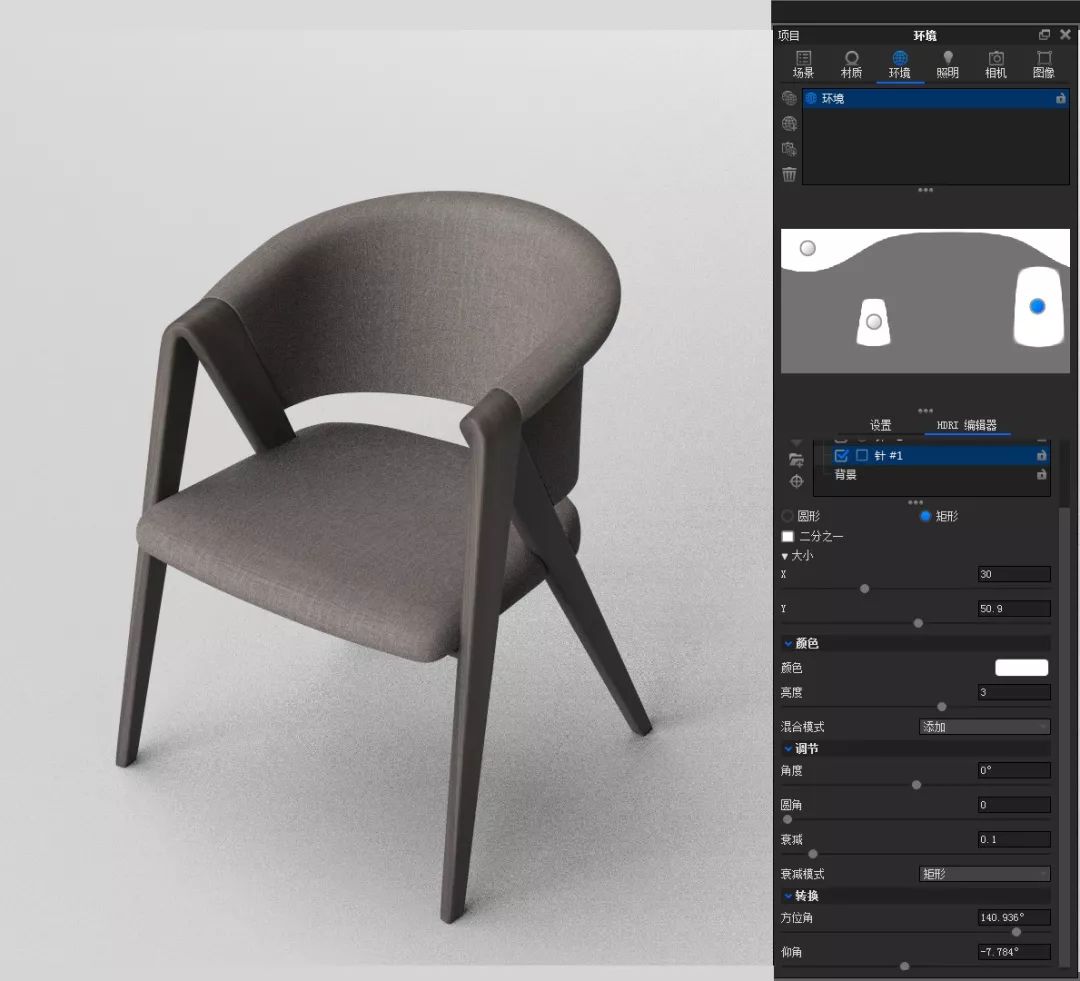This screenshot has width=1080, height=981.
Task: Enable the 二分之一 checkbox
Action: pos(788,536)
